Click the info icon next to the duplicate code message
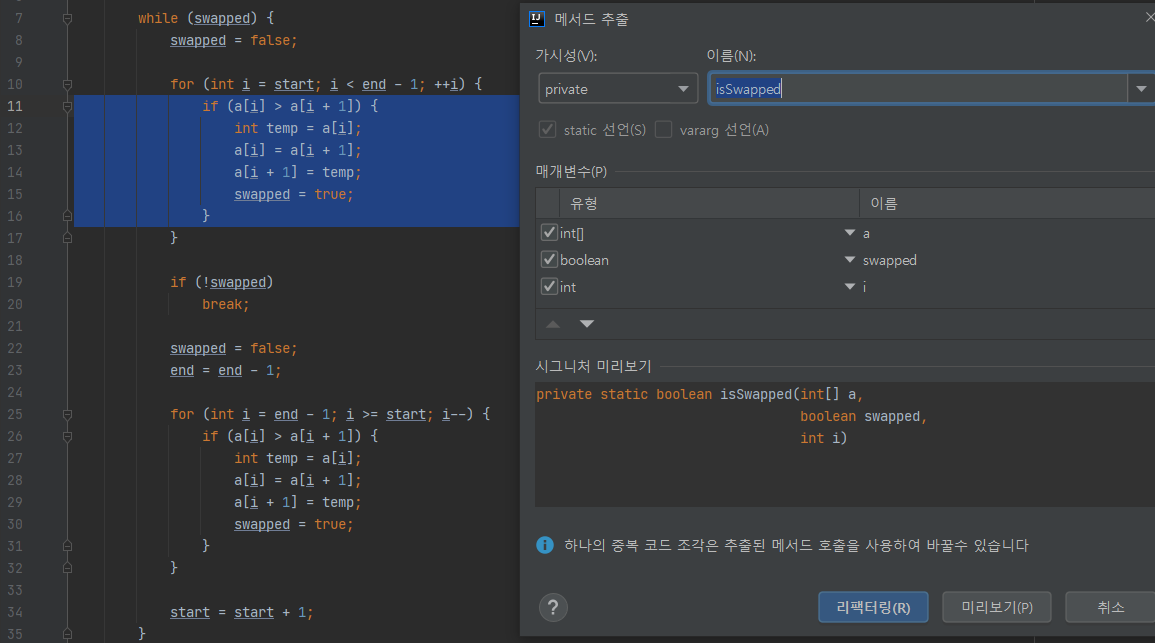Screen dimensions: 1155x643 pyautogui.click(x=545, y=545)
